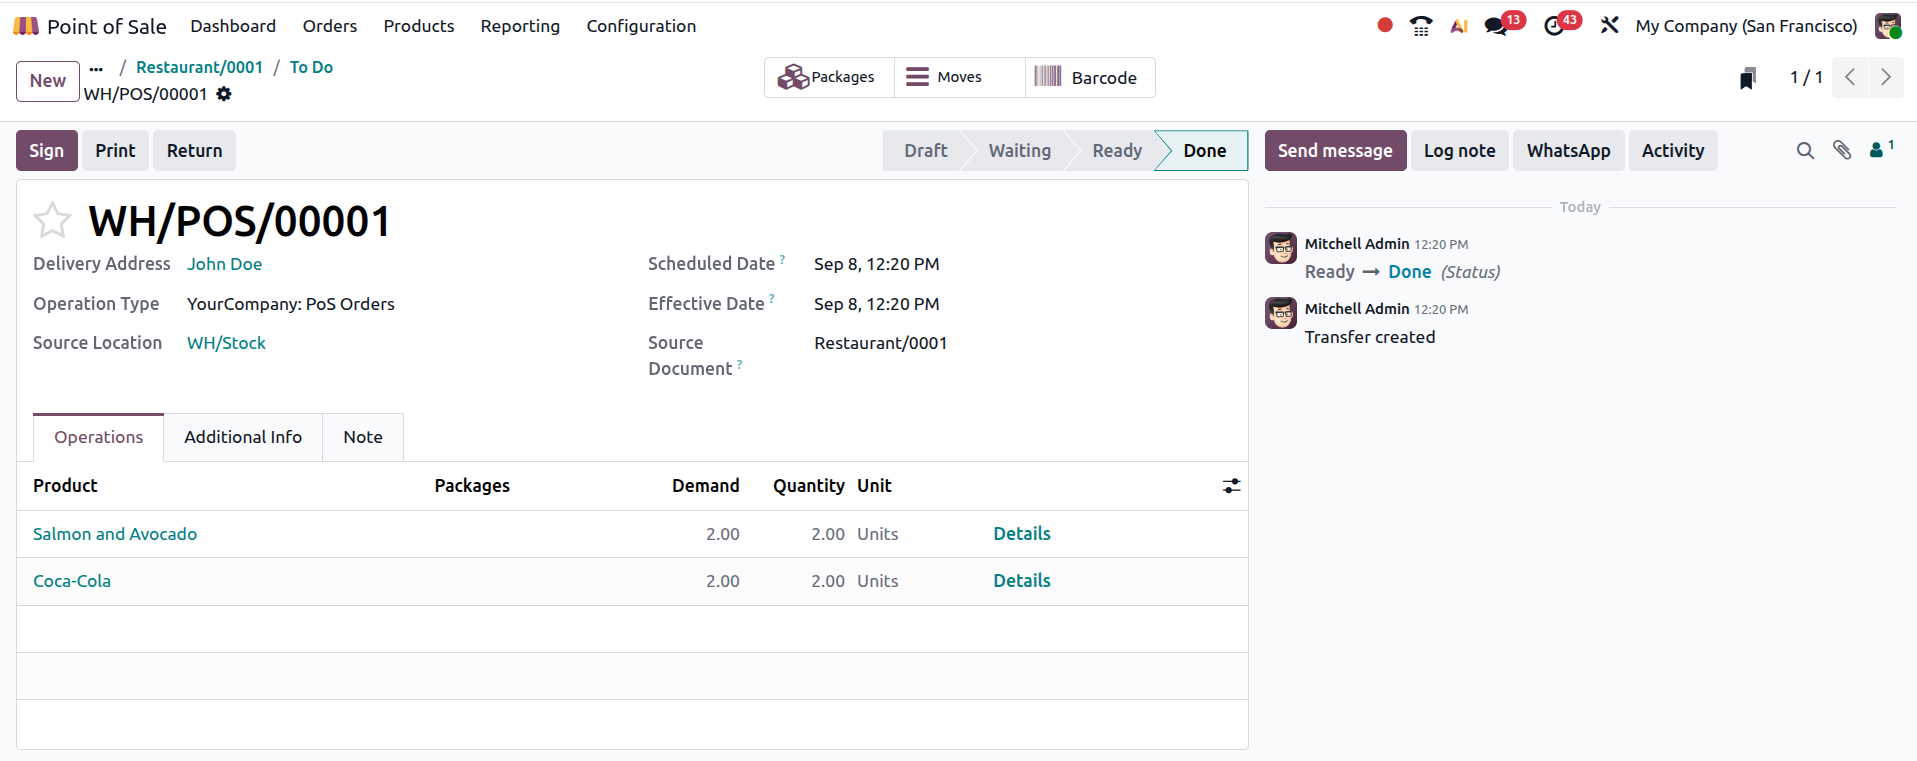Toggle the bookmark icon near the pager

(x=1747, y=78)
